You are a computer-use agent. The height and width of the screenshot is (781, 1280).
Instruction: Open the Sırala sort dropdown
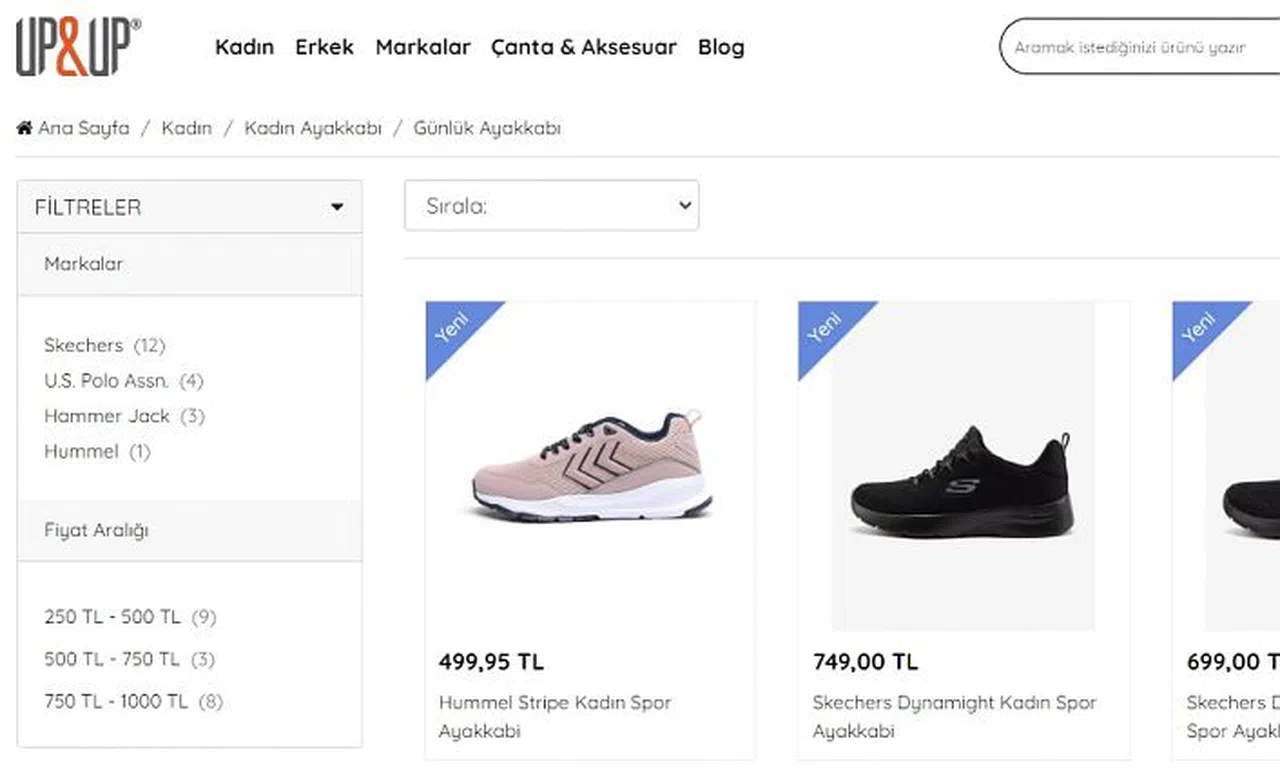click(x=551, y=206)
